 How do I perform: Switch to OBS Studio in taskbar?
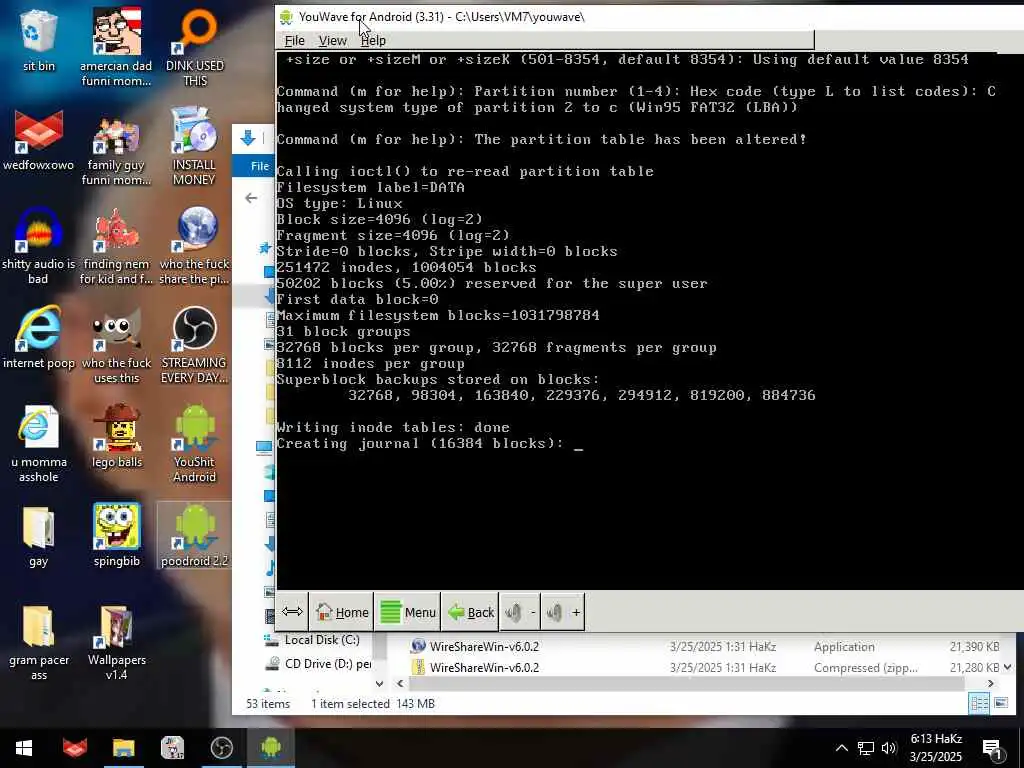click(222, 748)
